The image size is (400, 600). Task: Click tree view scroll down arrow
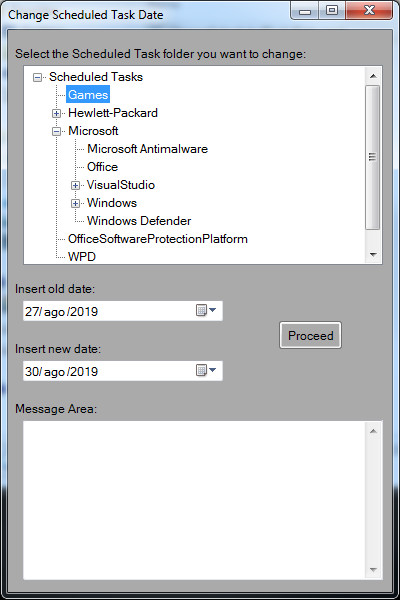[x=374, y=254]
